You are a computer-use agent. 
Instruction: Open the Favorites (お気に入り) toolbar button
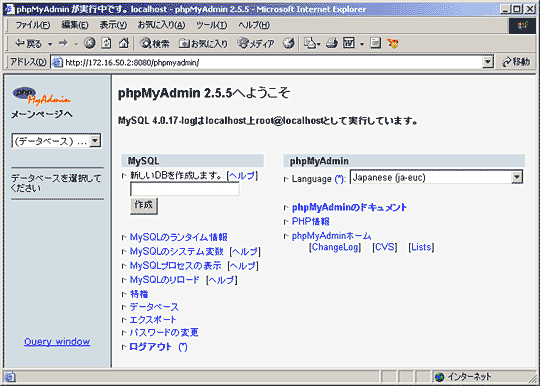204,43
